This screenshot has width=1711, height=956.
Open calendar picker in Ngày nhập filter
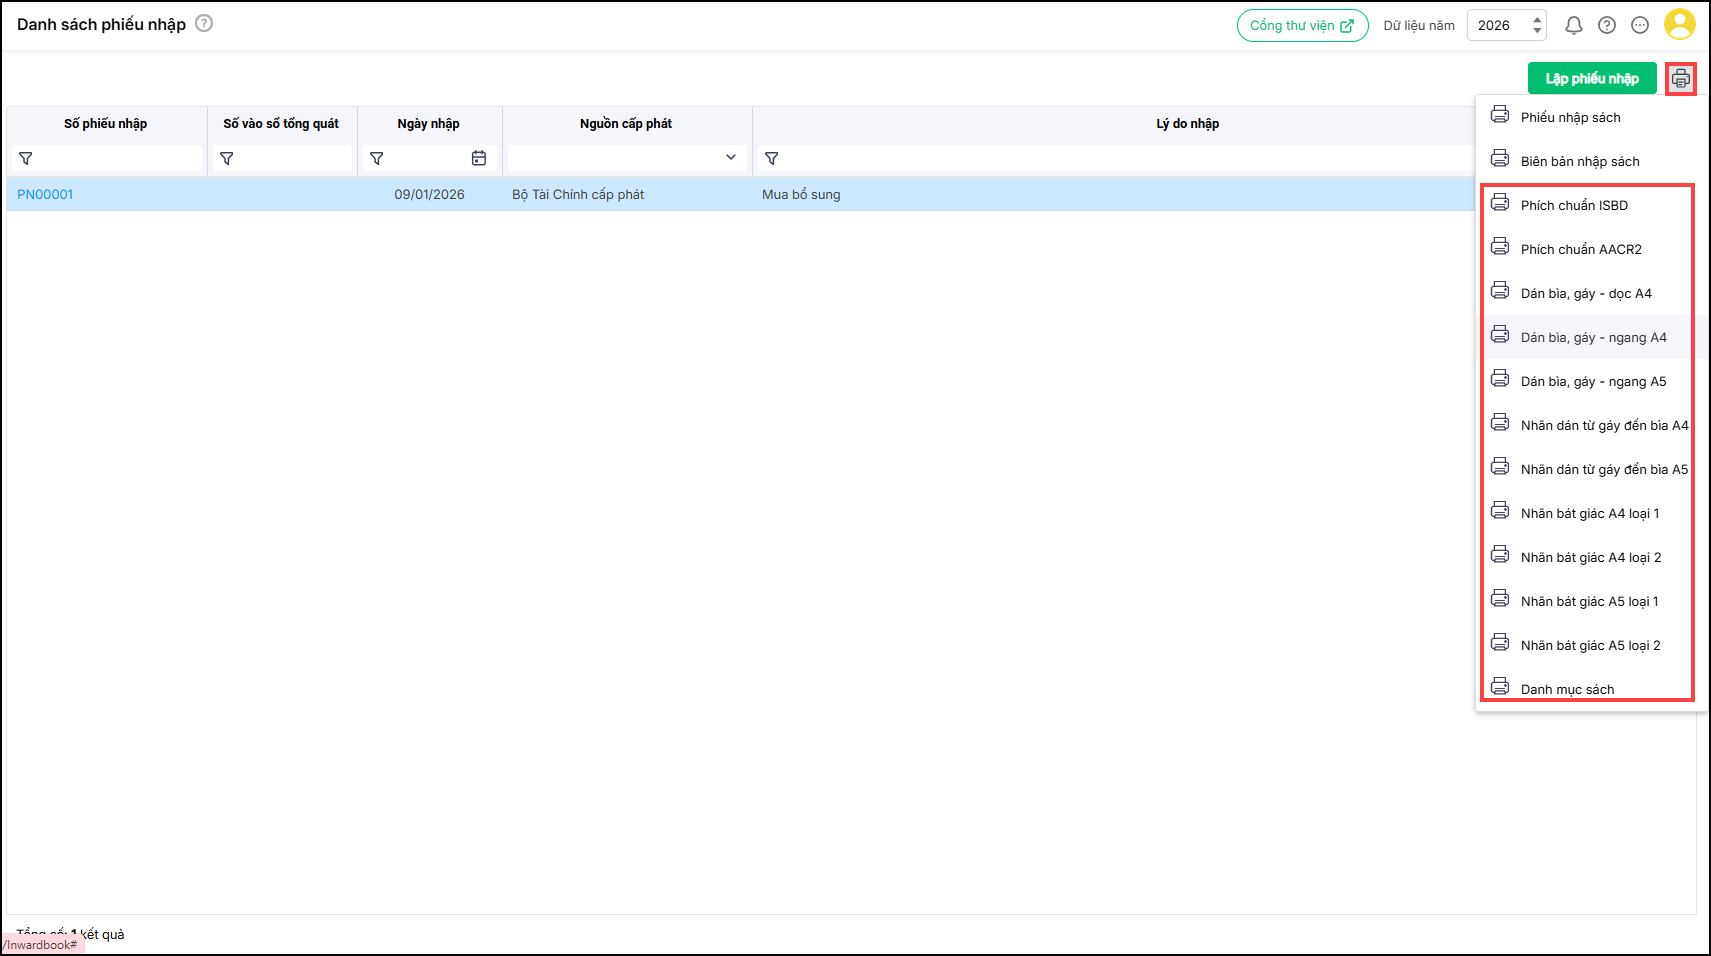click(479, 158)
